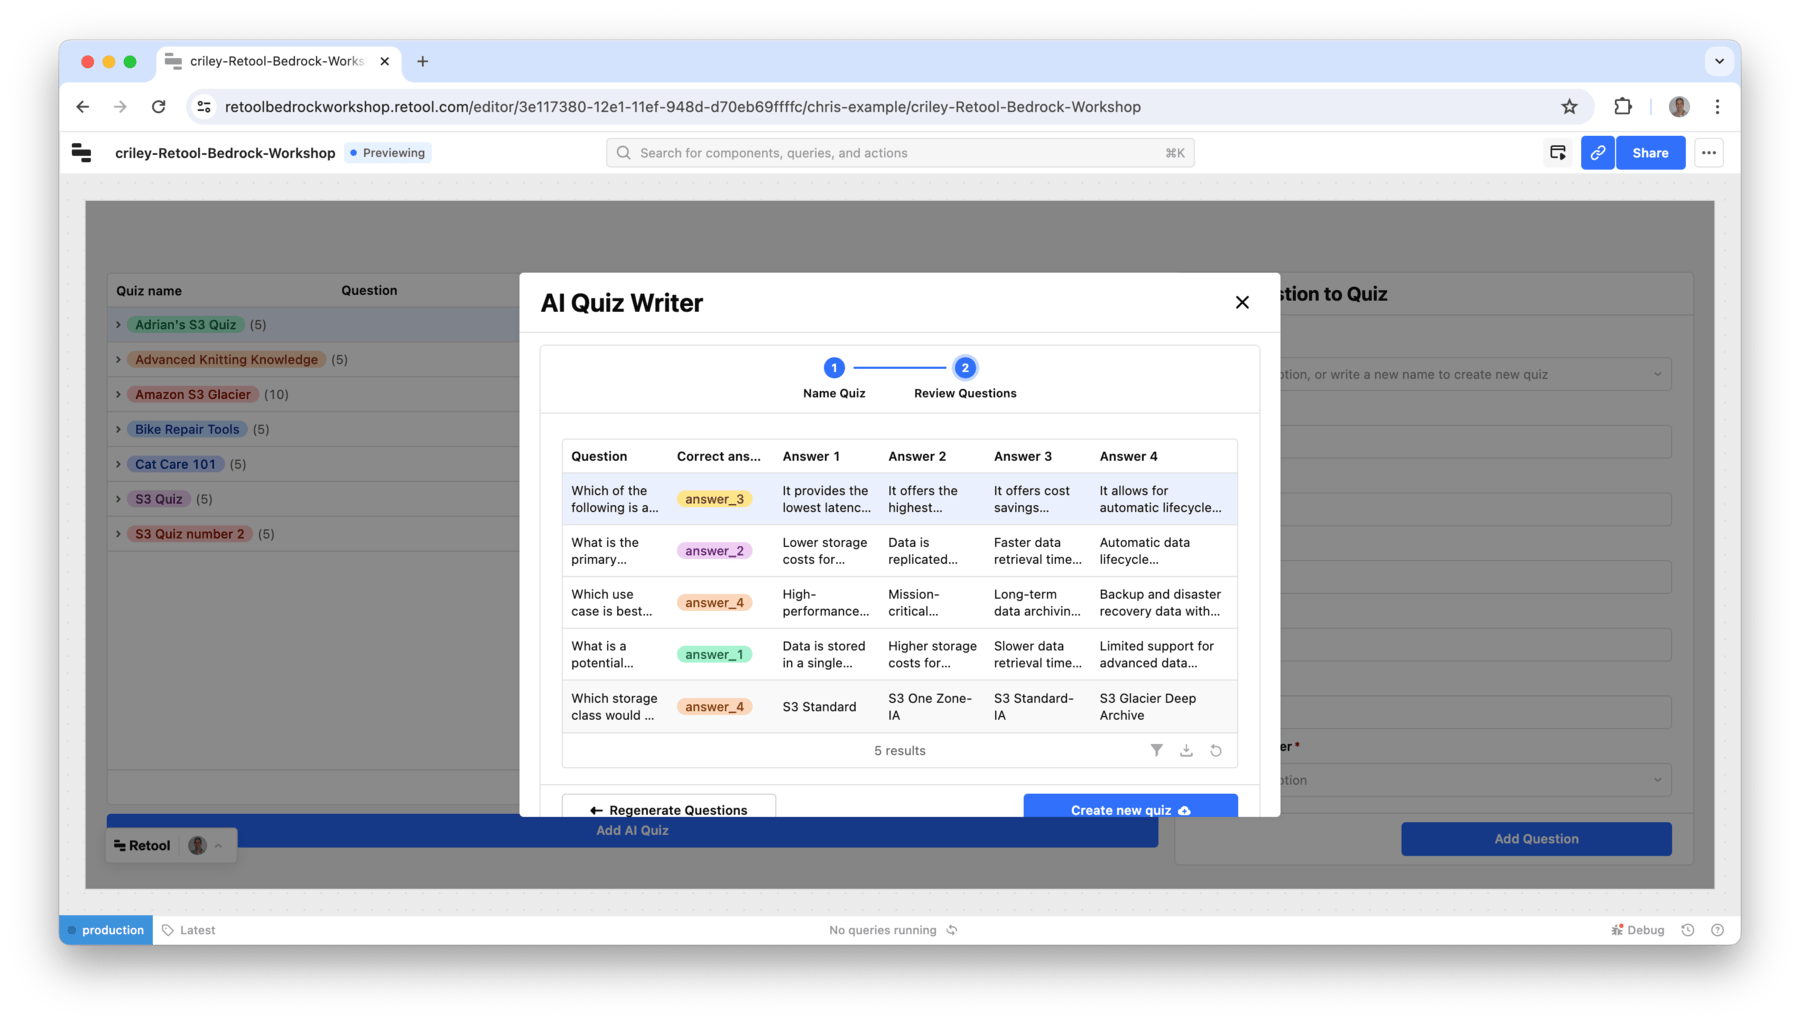View site information icon in address bar
This screenshot has height=1023, width=1800.
(204, 107)
